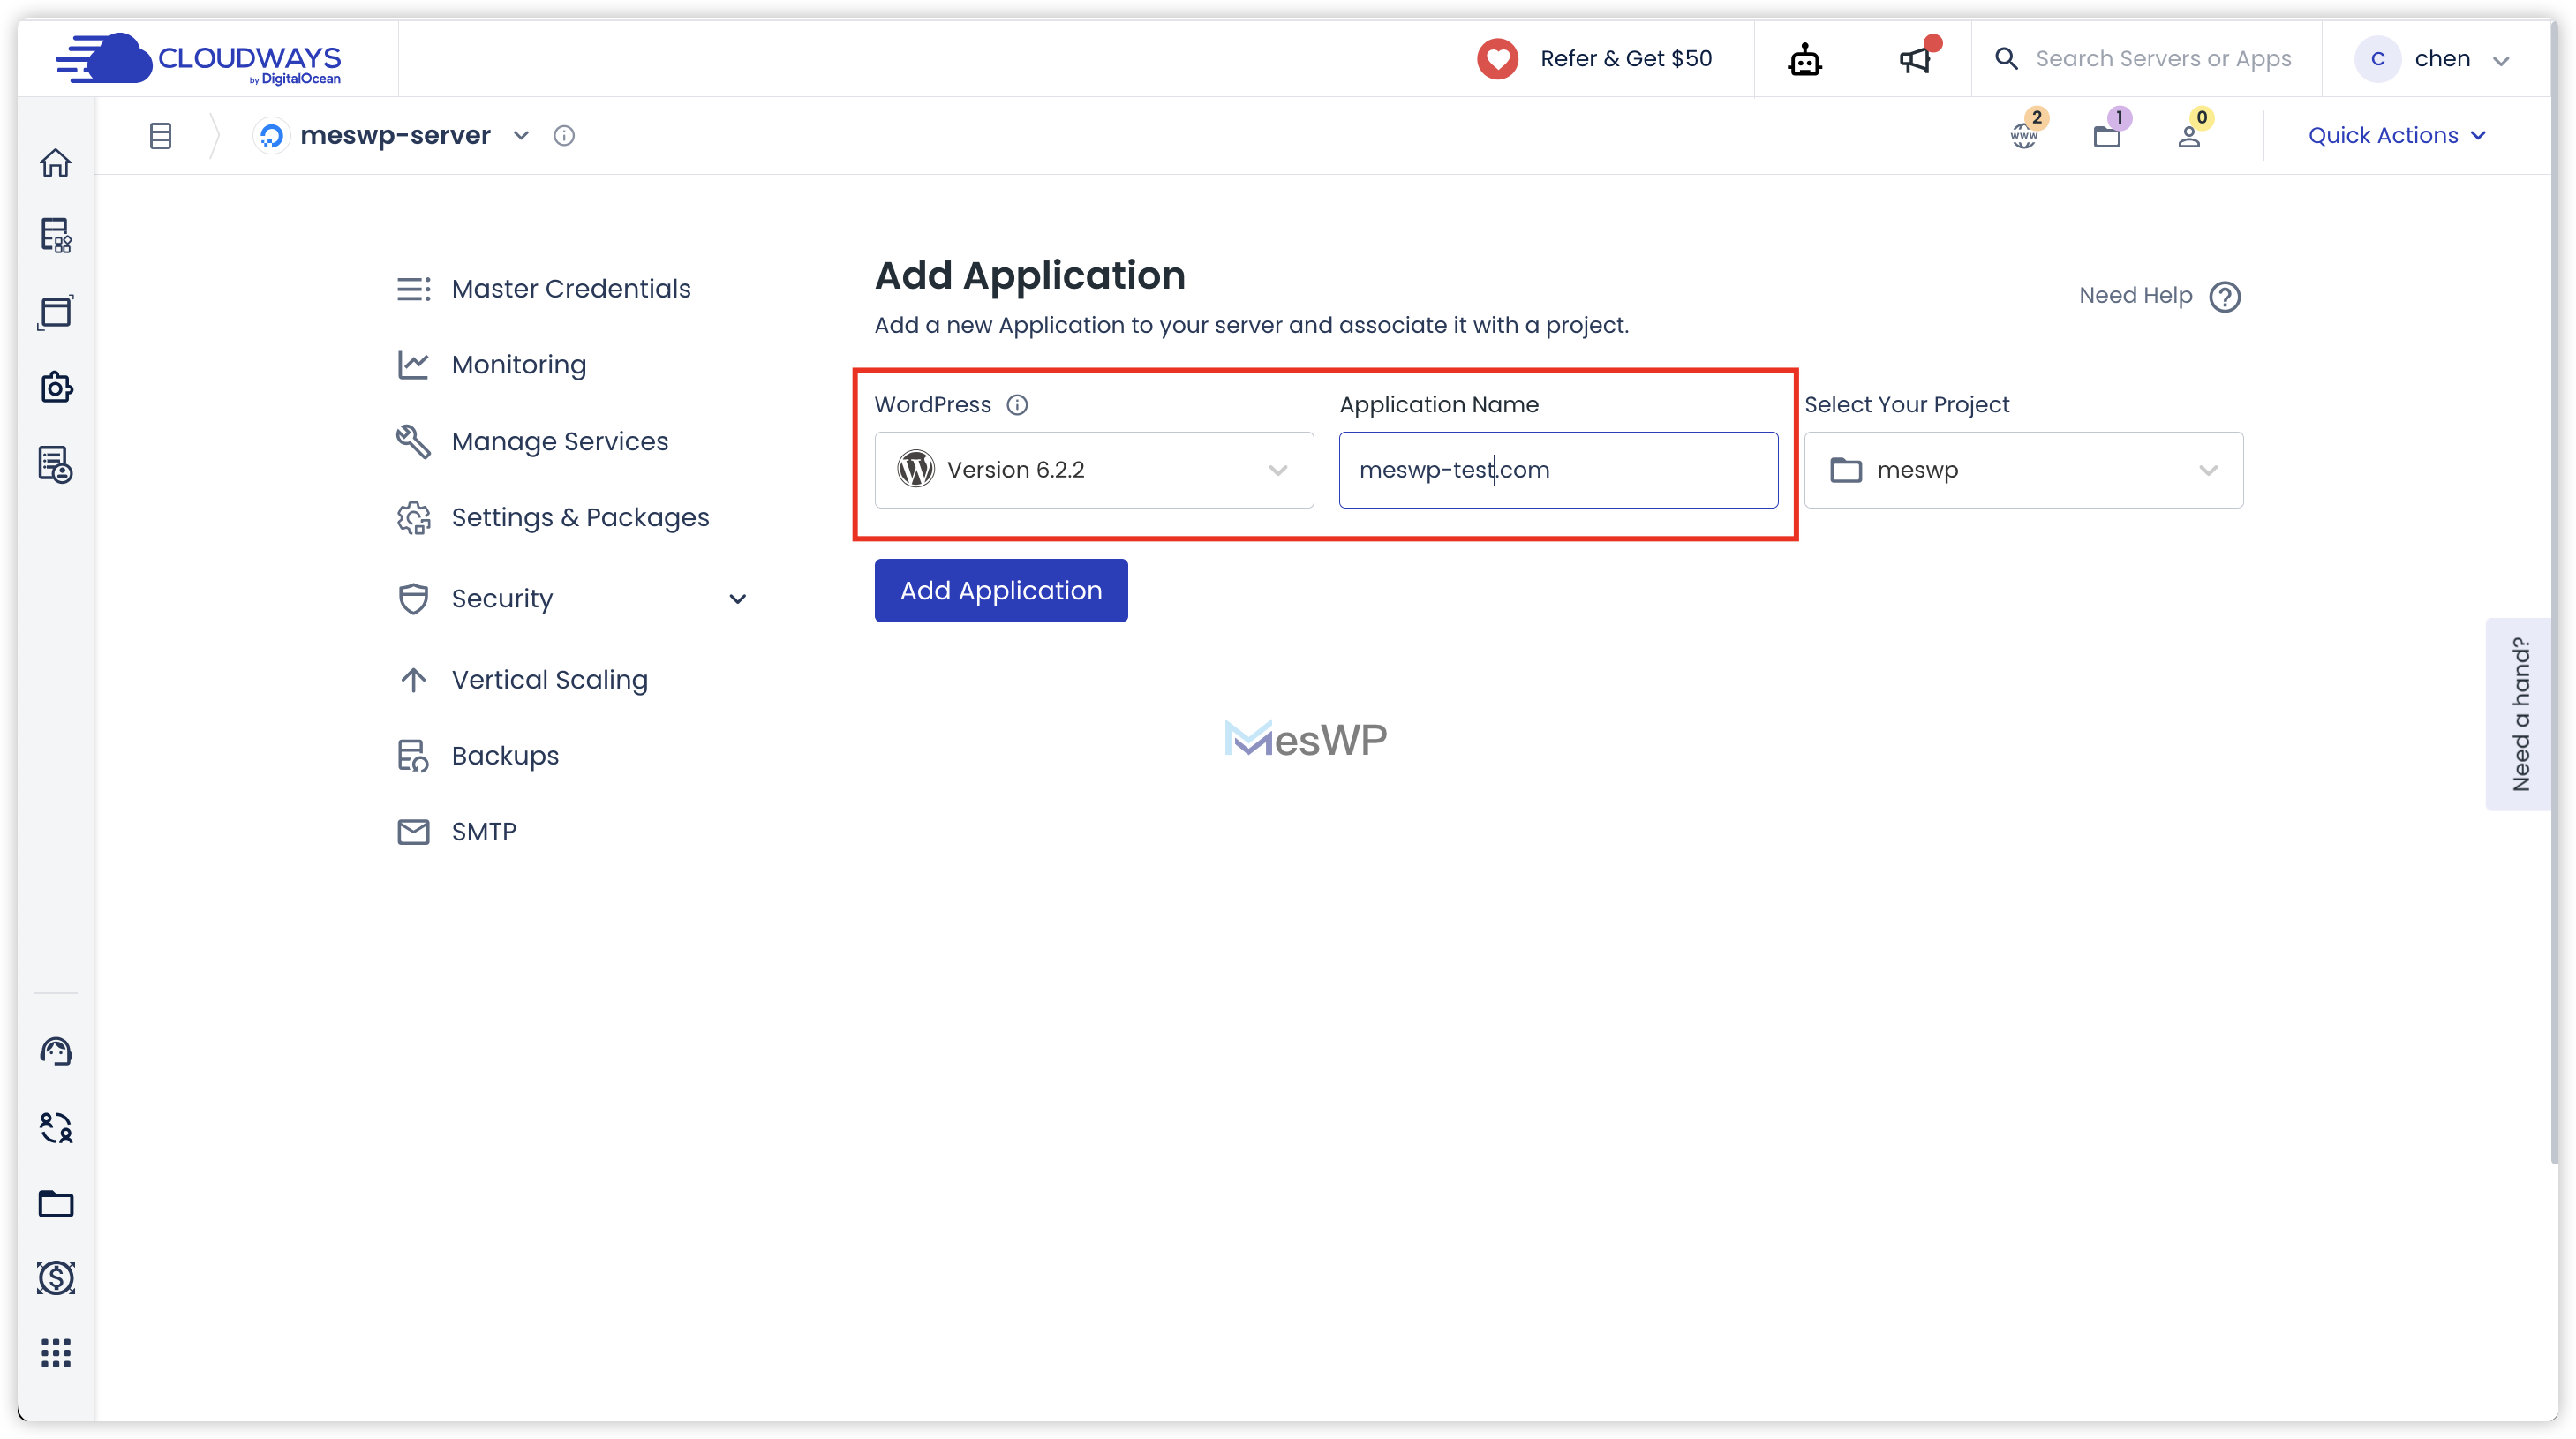Image resolution: width=2576 pixels, height=1439 pixels.
Task: Open the applications window icon in sidebar
Action: [x=56, y=312]
